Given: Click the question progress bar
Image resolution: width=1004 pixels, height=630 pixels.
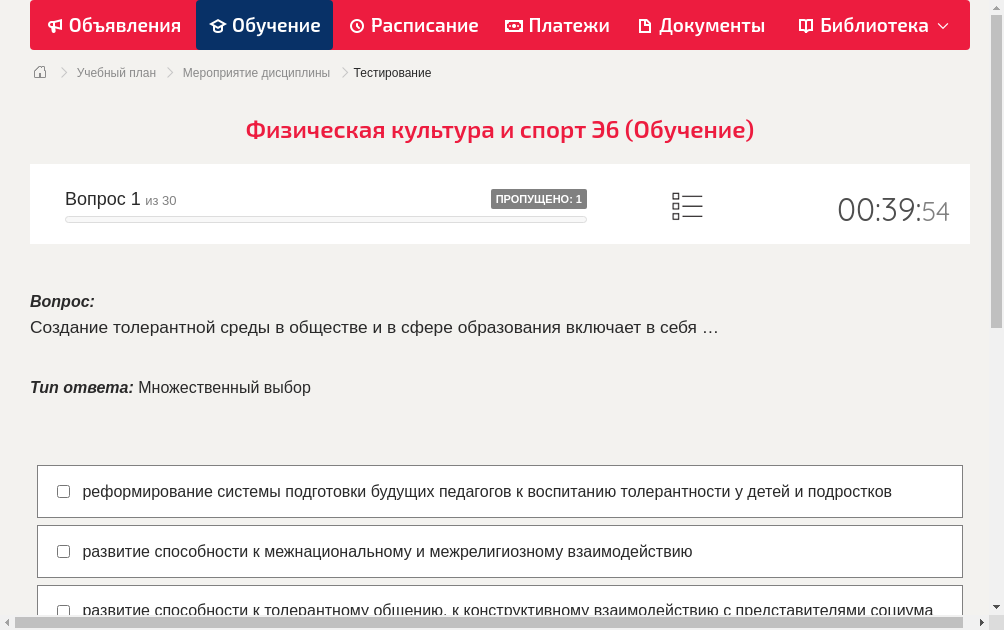Looking at the screenshot, I should click(325, 219).
